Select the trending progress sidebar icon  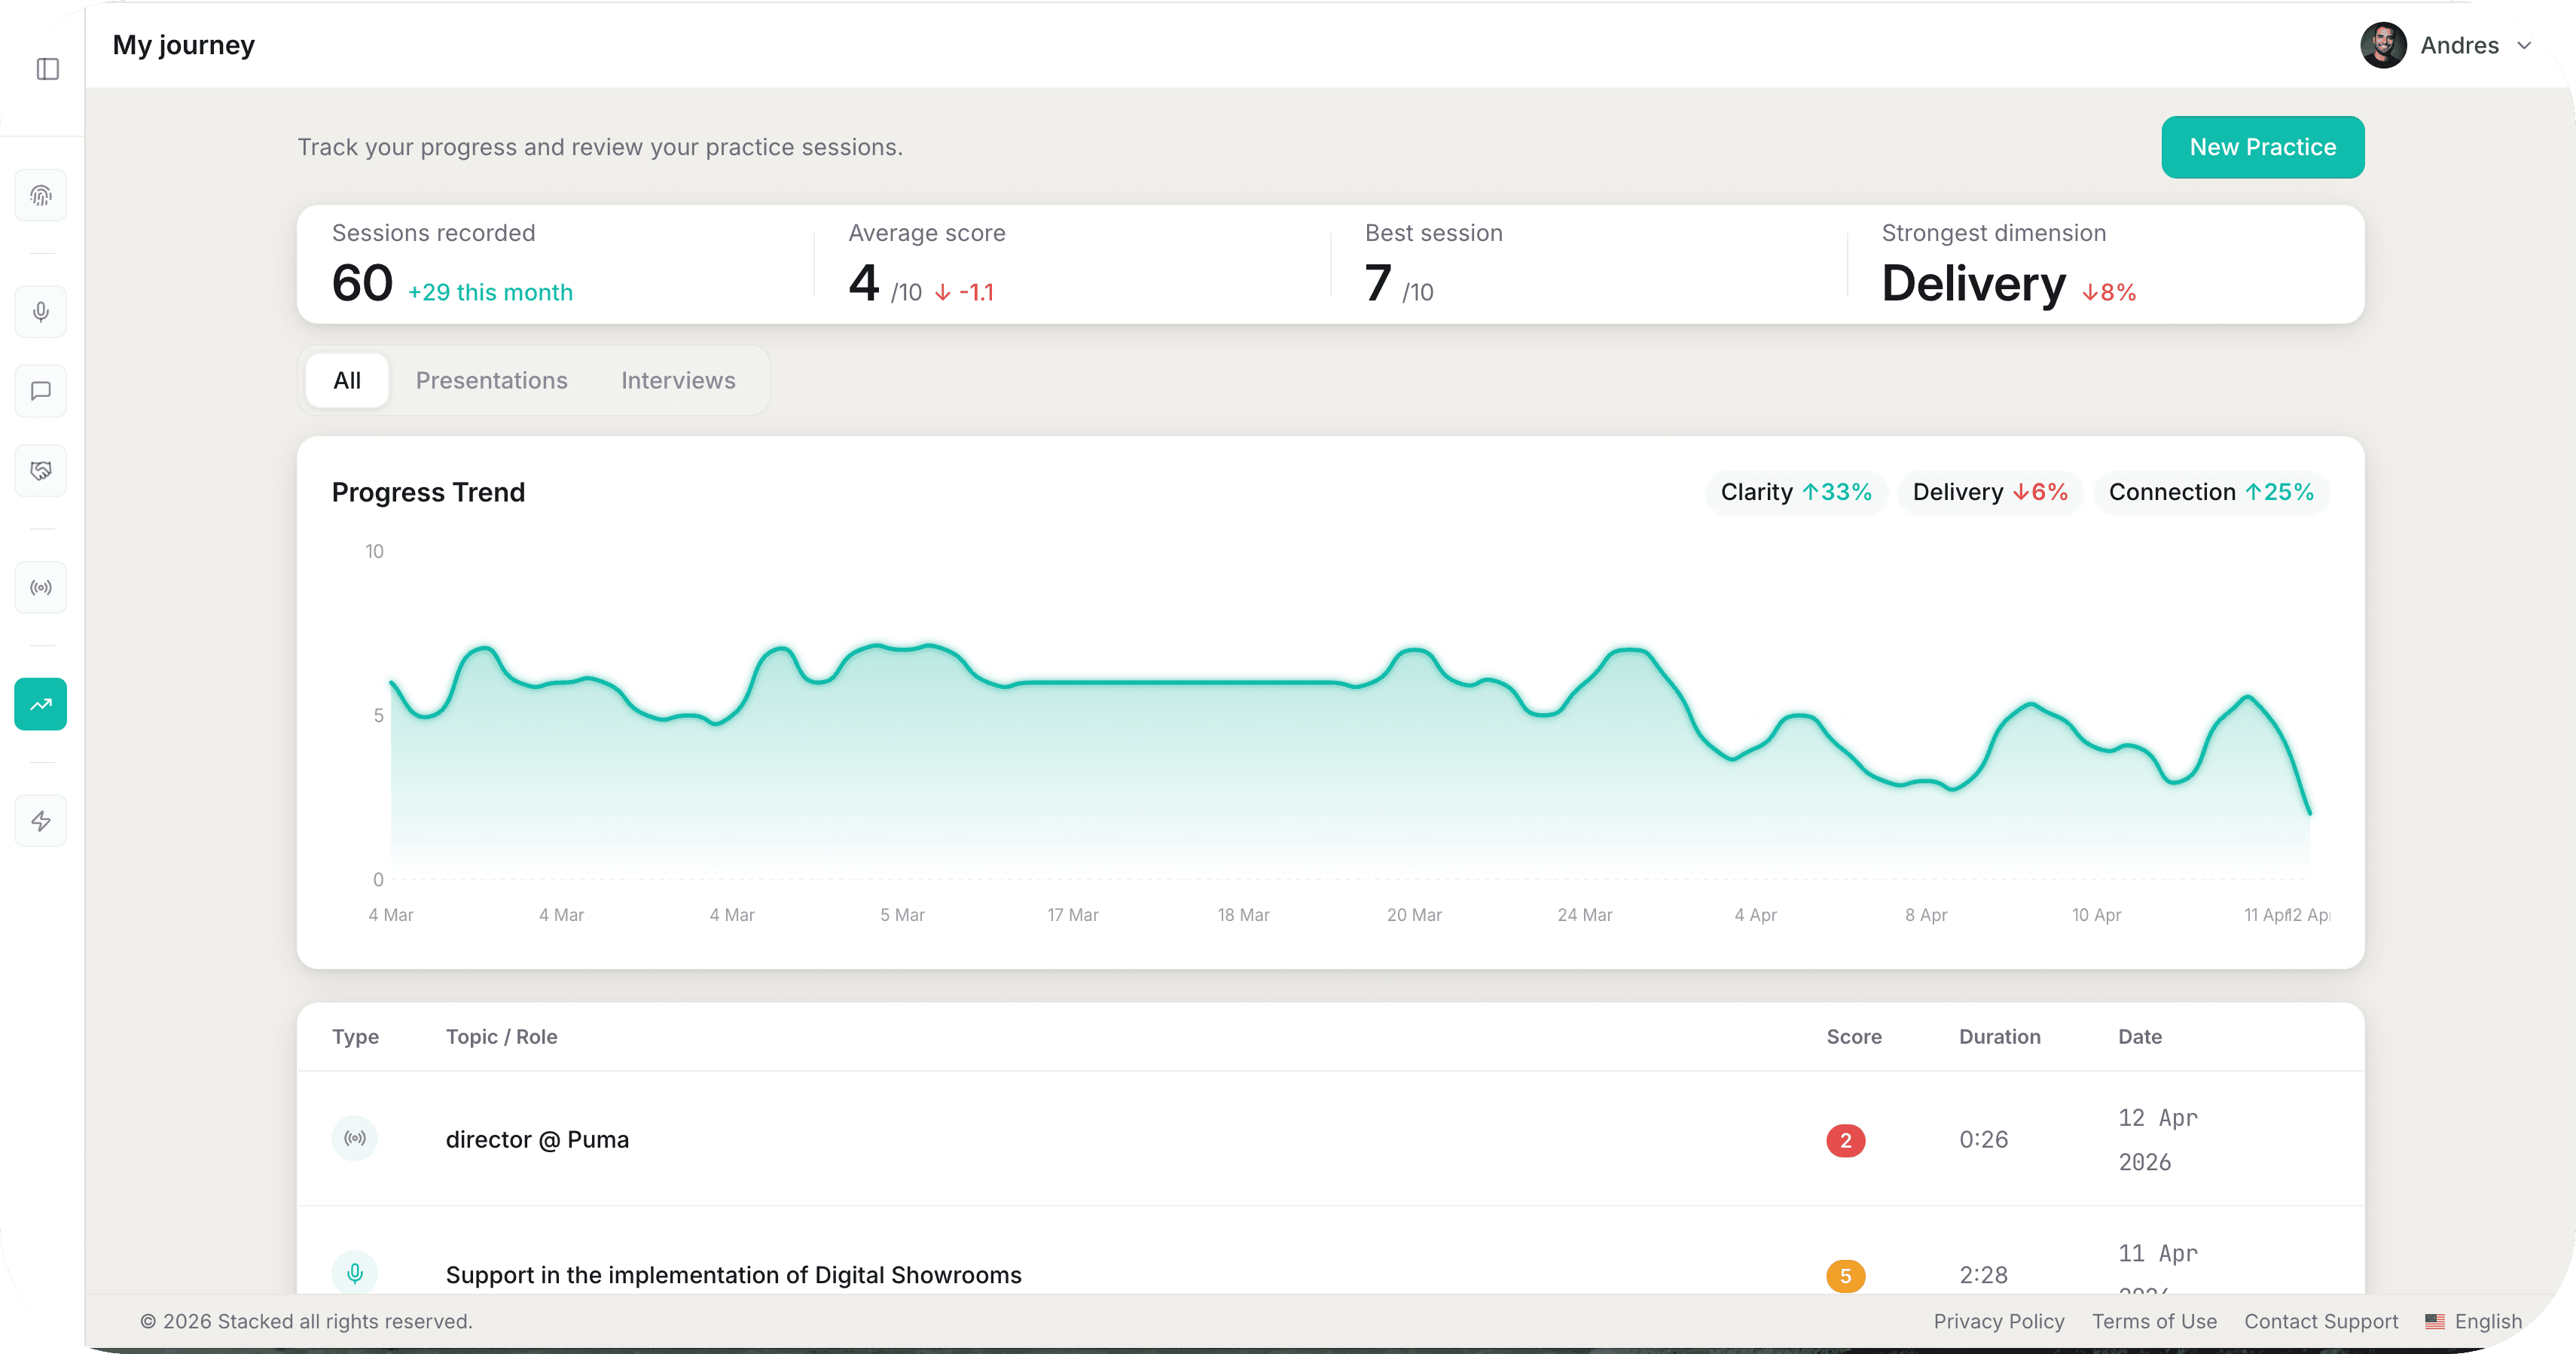coord(41,705)
